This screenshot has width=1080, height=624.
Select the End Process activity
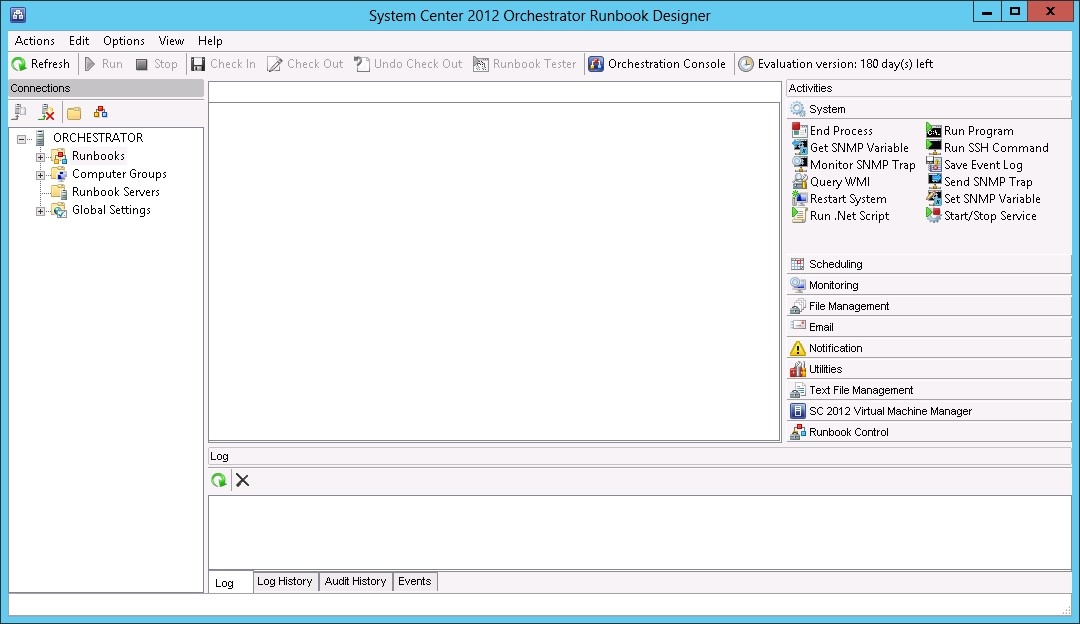coord(832,130)
